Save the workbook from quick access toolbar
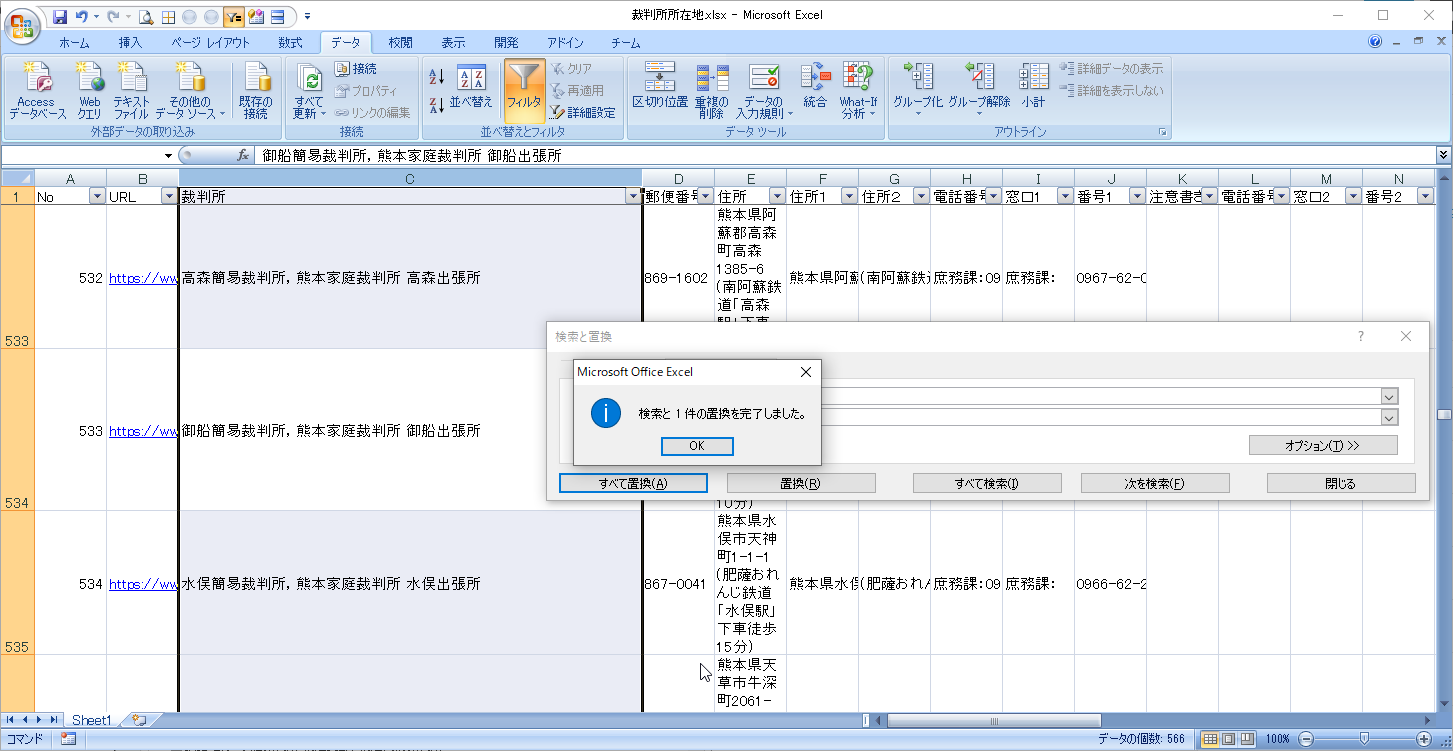Image resolution: width=1453 pixels, height=751 pixels. 59,16
